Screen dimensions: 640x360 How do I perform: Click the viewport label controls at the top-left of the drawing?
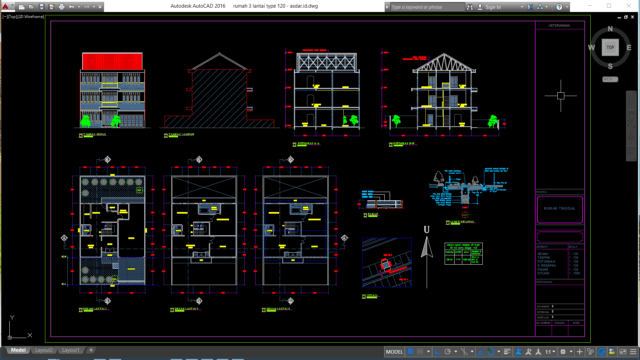[x=23, y=17]
